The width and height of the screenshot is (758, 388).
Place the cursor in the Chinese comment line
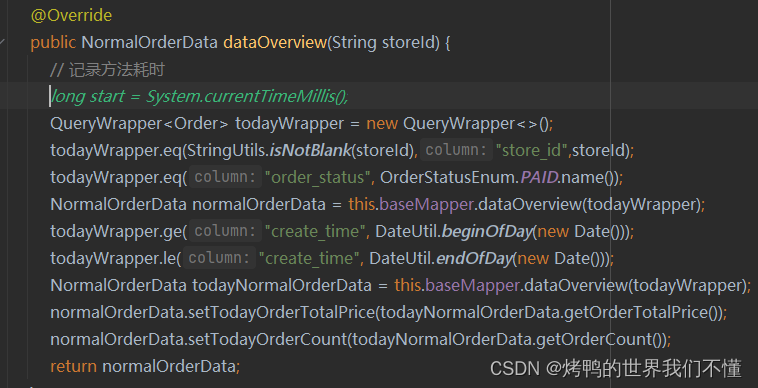pos(107,70)
